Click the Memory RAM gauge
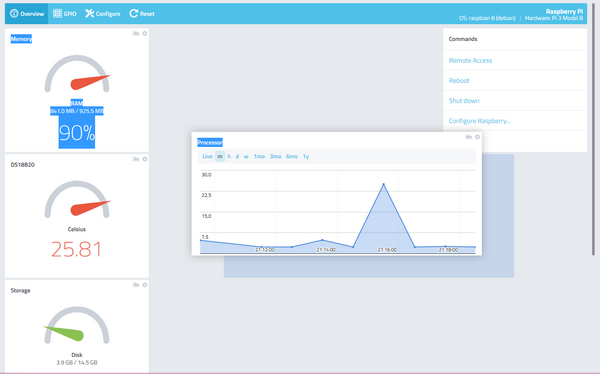Image resolution: width=600 pixels, height=374 pixels. tap(77, 74)
